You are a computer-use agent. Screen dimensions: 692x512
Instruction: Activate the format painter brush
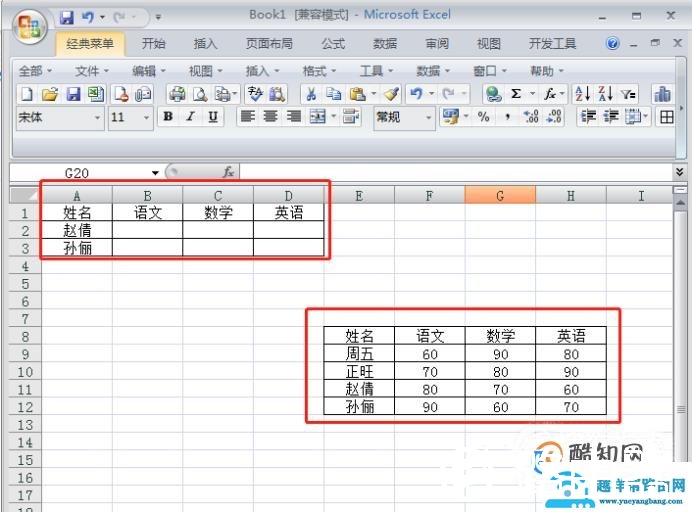[x=391, y=94]
